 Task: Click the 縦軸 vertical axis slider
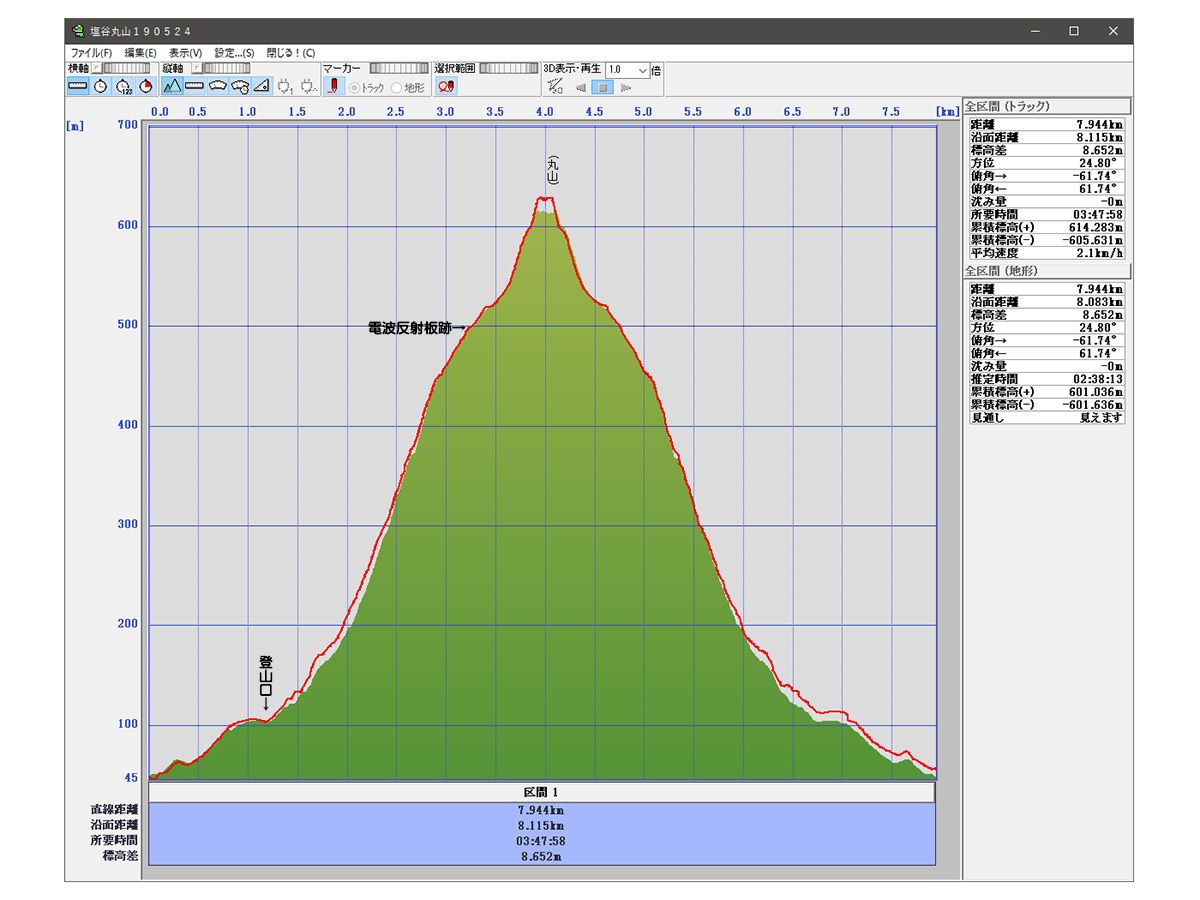(227, 69)
